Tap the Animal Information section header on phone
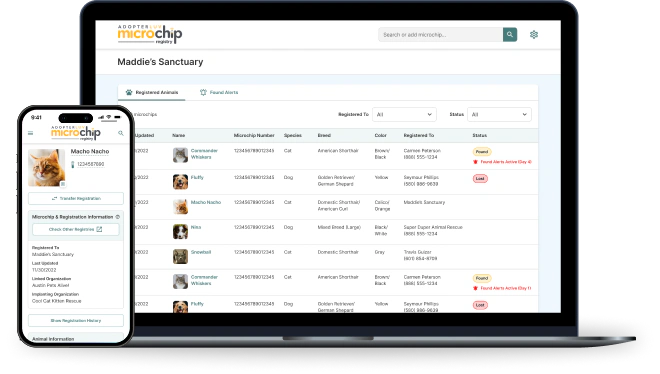This screenshot has height=374, width=660. pos(53,339)
